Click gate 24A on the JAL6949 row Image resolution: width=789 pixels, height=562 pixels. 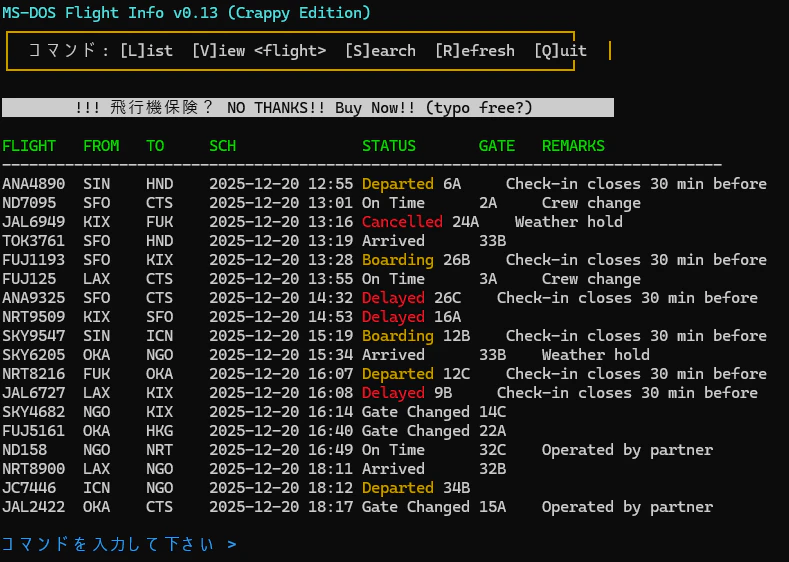coord(465,222)
